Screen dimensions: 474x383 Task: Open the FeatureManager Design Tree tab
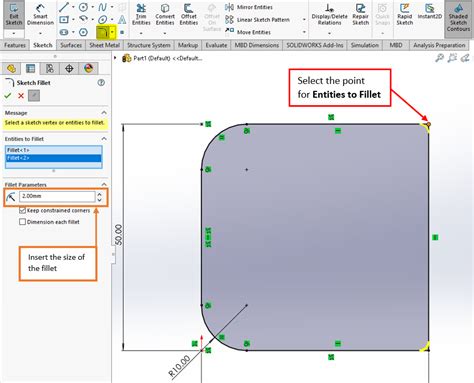11,69
